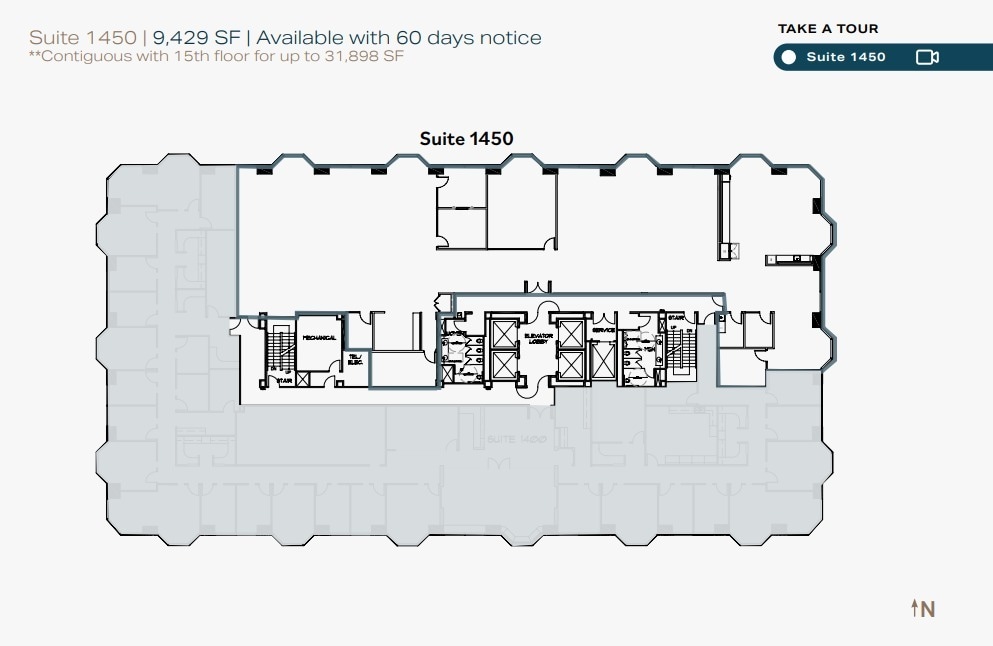Image resolution: width=993 pixels, height=646 pixels.
Task: Select an elevator shaft in the Elevator Lobby
Action: tap(505, 335)
